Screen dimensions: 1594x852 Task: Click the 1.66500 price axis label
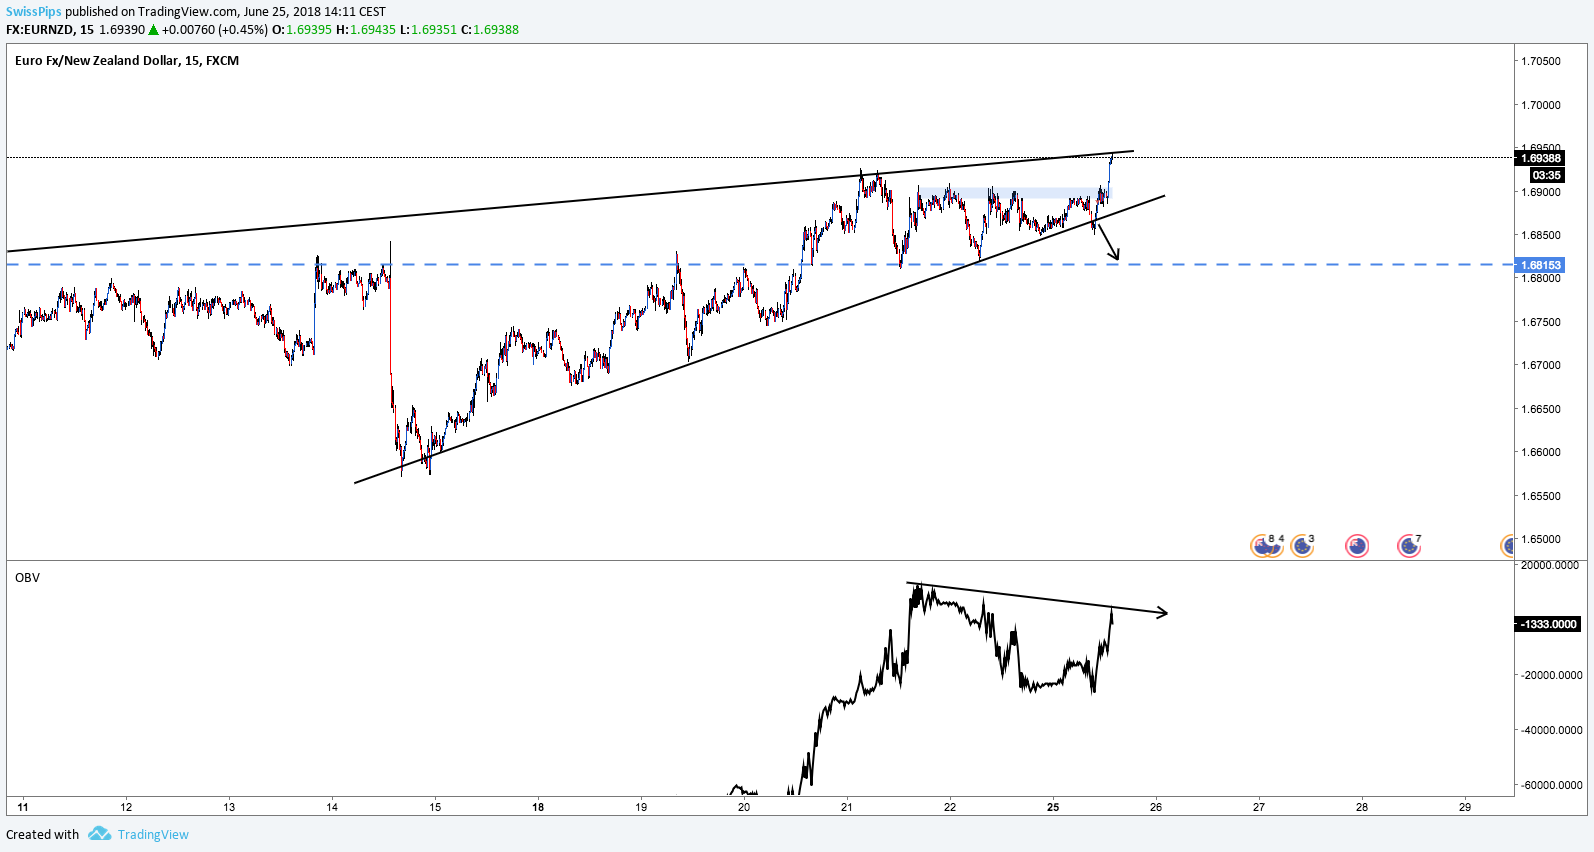1541,409
